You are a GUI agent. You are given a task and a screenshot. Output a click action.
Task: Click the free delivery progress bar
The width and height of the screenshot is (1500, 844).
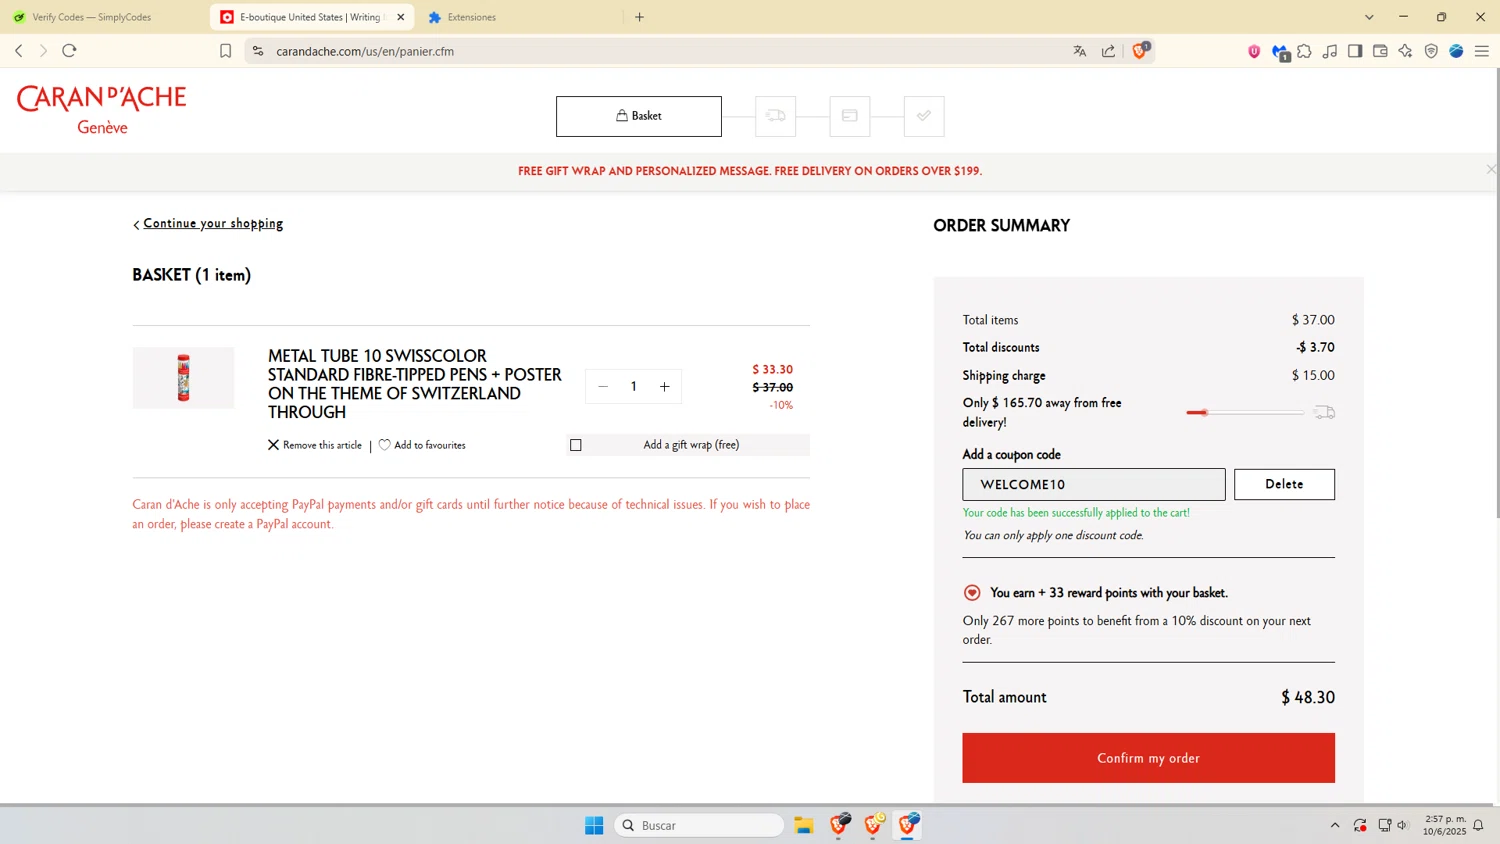pos(1246,412)
